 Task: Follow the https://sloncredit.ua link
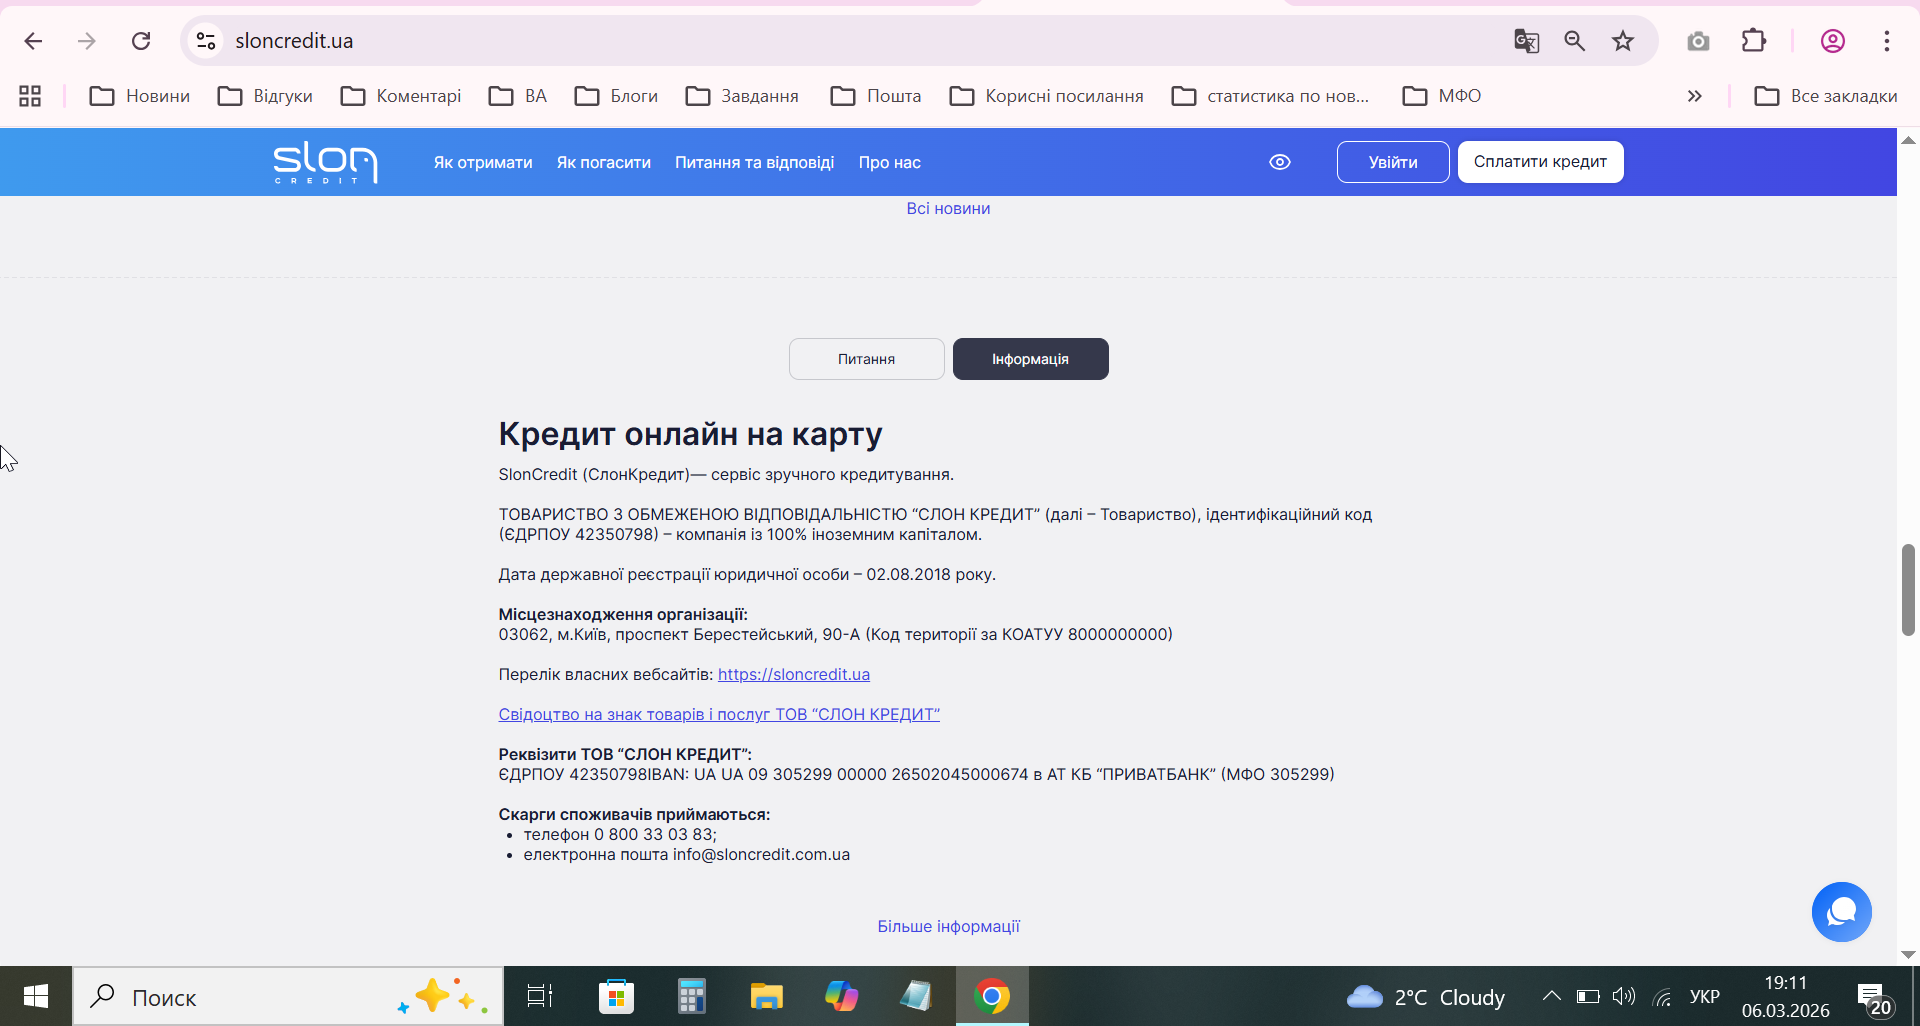tap(794, 674)
